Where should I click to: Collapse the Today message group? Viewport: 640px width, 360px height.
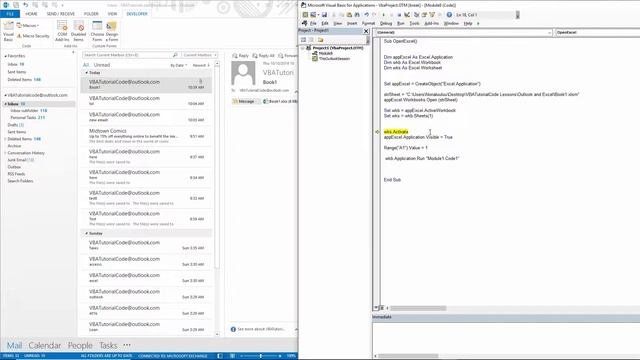click(x=87, y=73)
